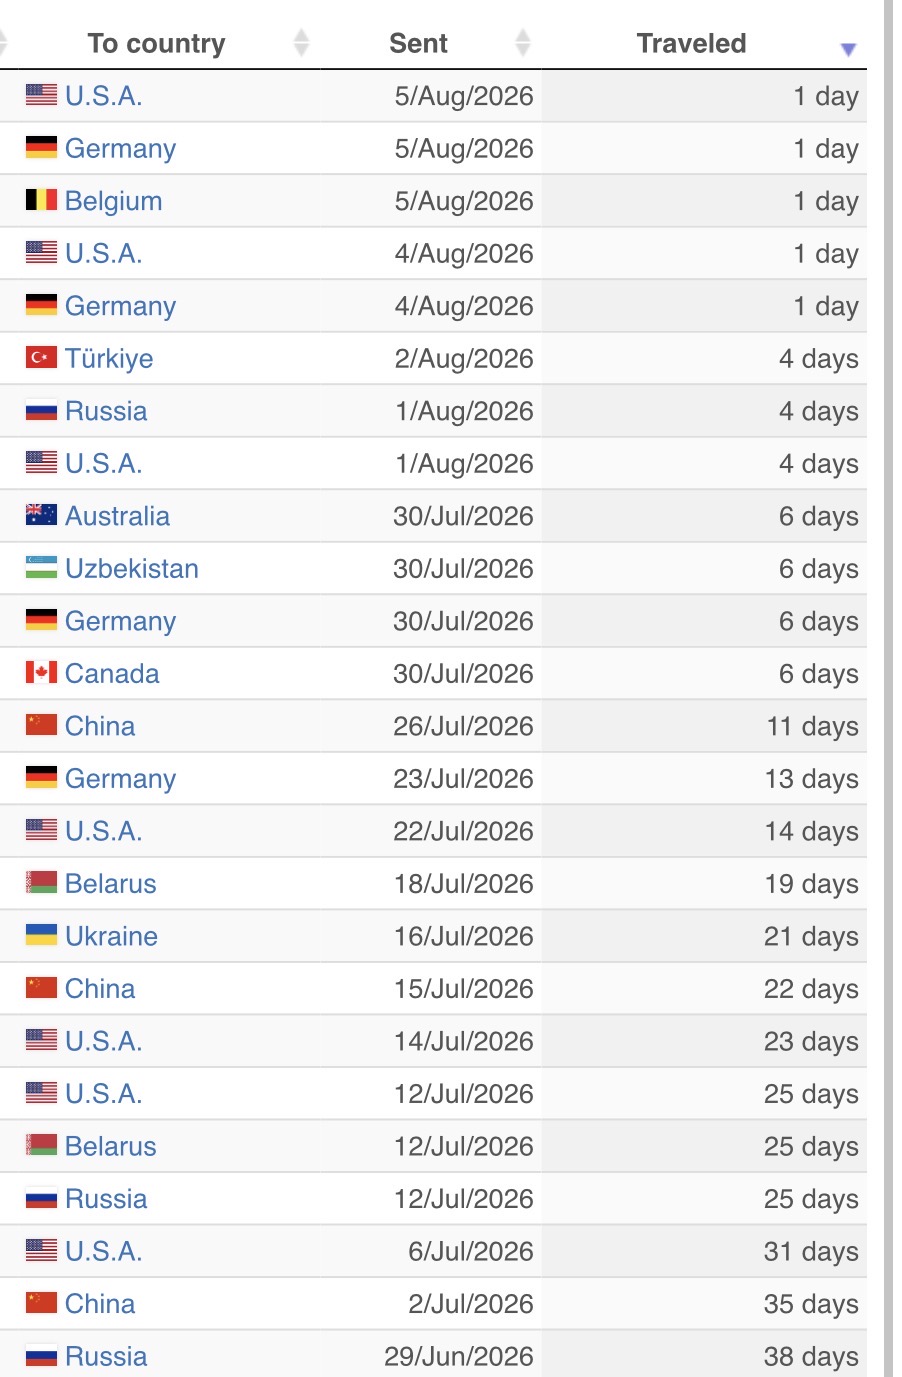The height and width of the screenshot is (1377, 902).
Task: Click the Canada flag icon
Action: [x=41, y=673]
